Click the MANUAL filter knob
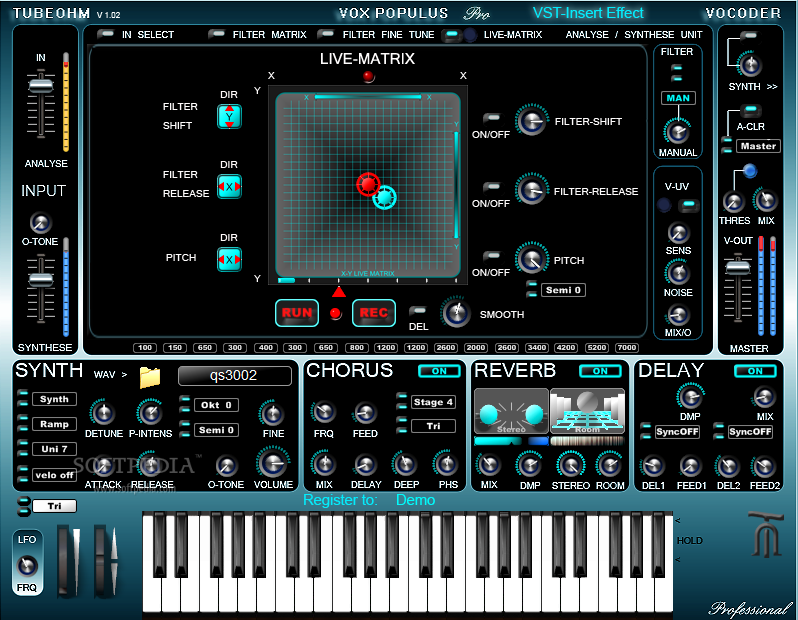Viewport: 798px width, 620px height. point(677,132)
